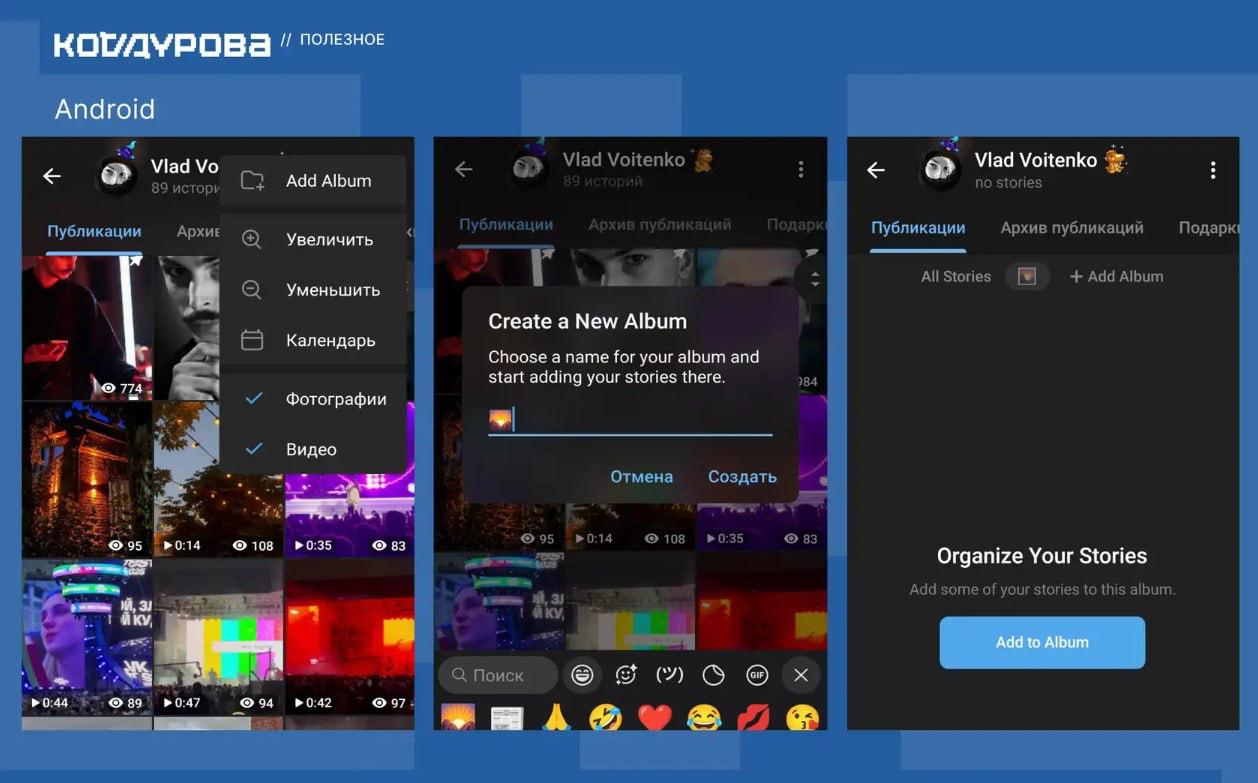Screen dimensions: 1258x783
Task: Confirm album creation with Создать
Action: (x=742, y=477)
